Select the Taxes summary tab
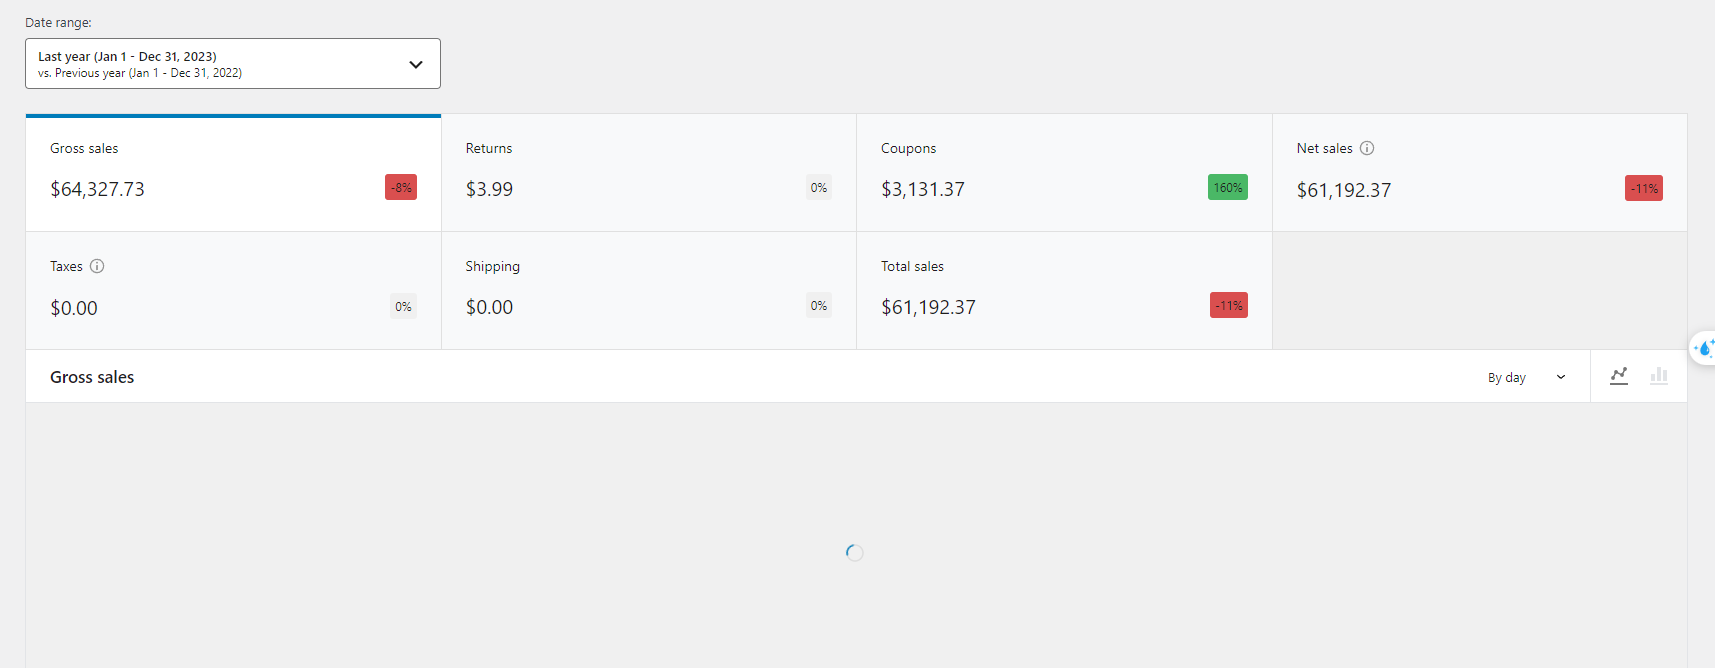This screenshot has width=1715, height=668. pyautogui.click(x=233, y=290)
